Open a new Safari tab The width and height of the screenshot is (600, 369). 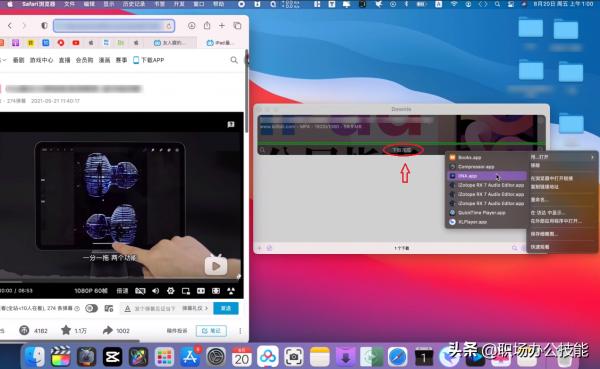(222, 26)
